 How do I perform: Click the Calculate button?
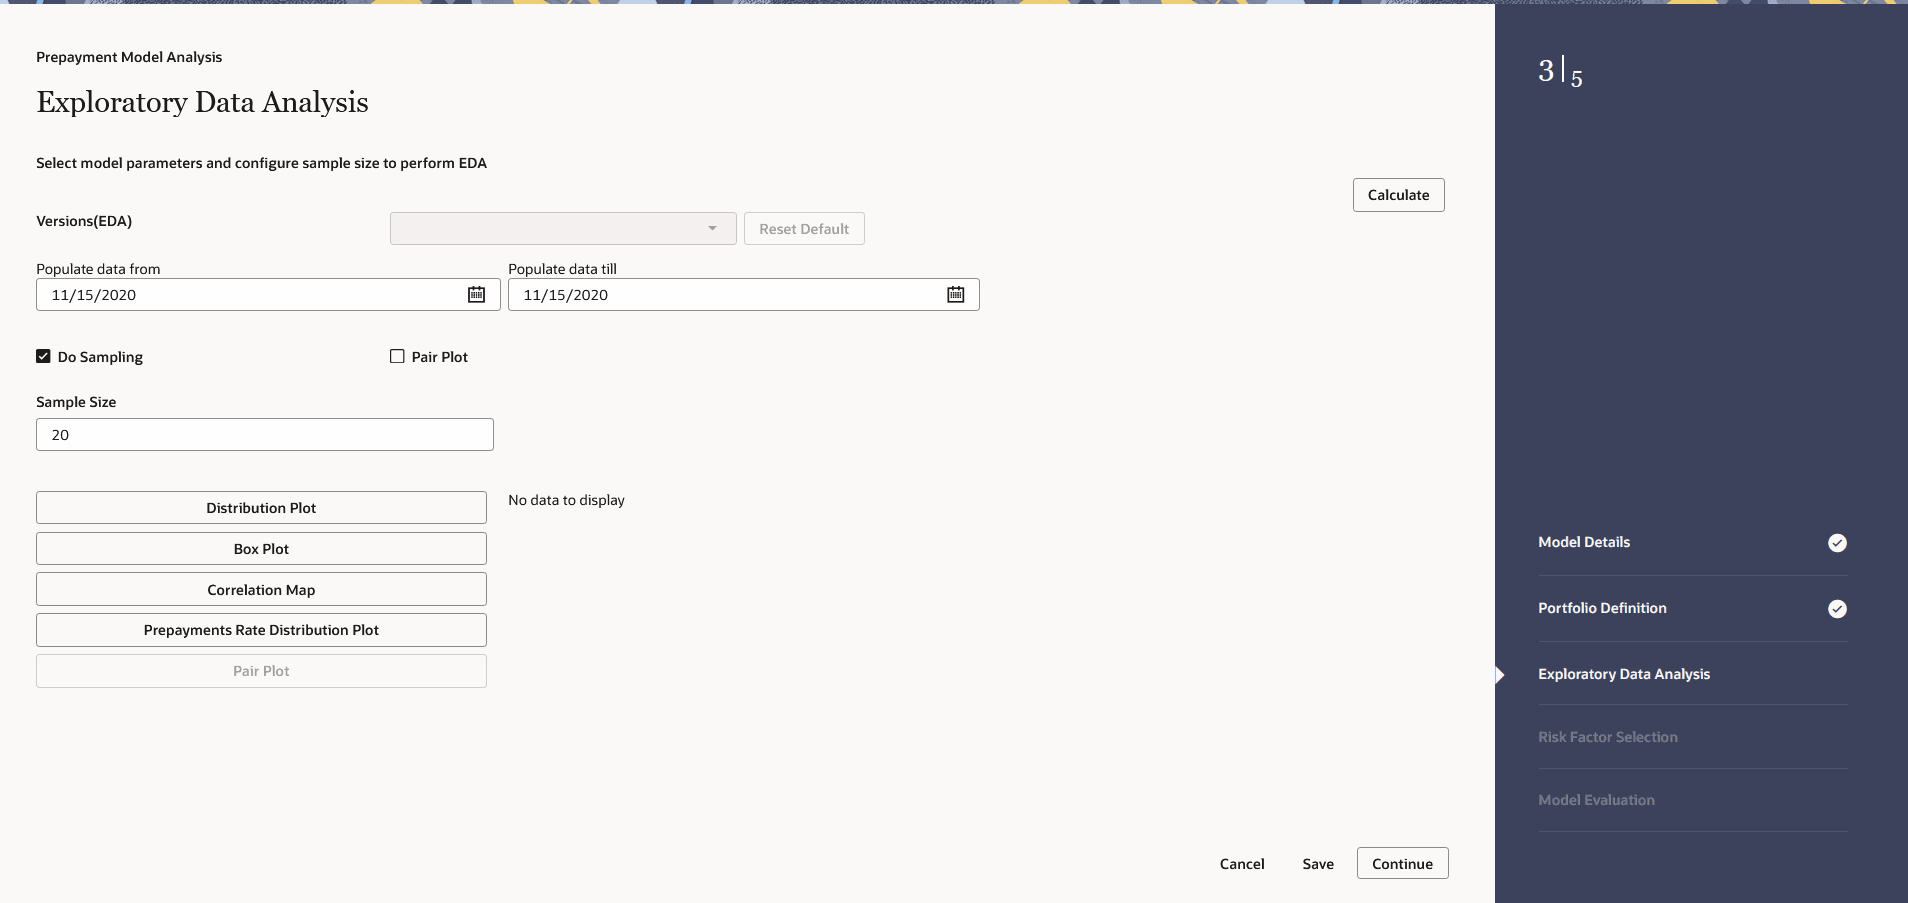[x=1398, y=194]
